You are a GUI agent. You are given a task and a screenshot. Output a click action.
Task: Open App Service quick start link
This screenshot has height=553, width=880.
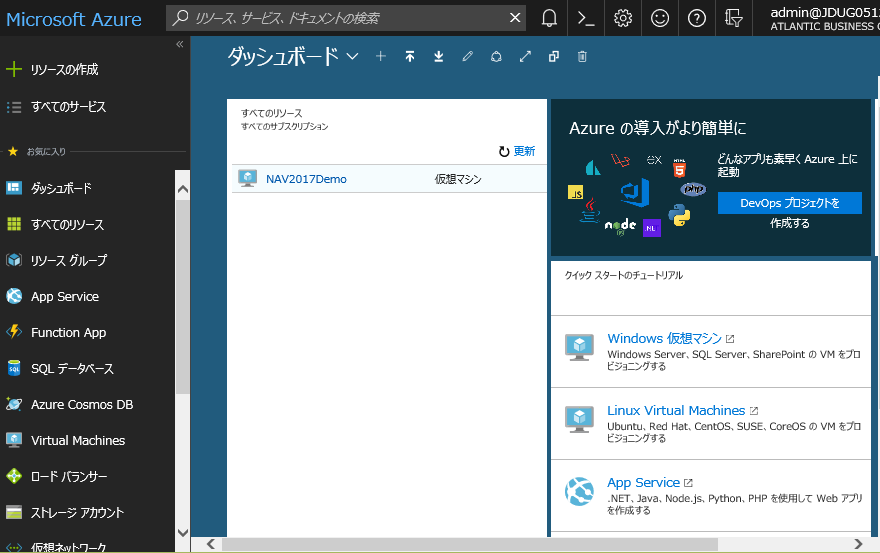[643, 483]
